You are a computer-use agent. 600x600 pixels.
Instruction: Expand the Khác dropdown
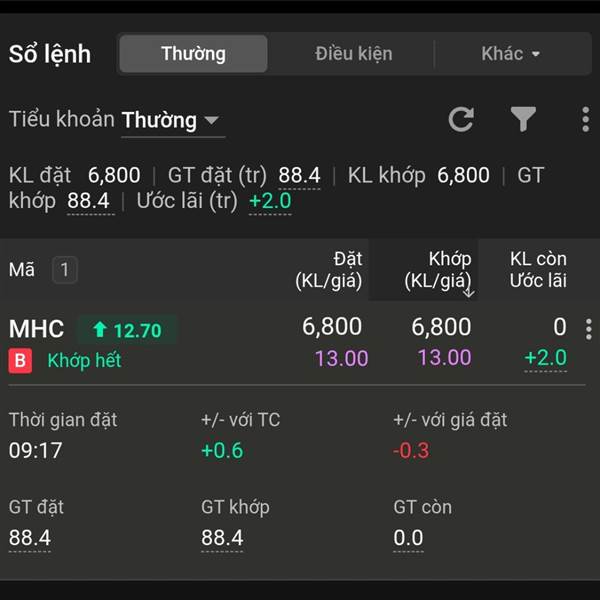[x=510, y=54]
